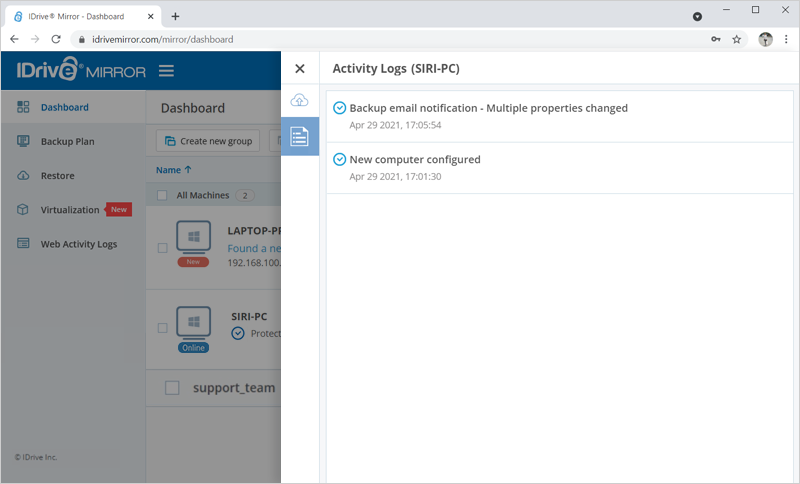
Task: Bookmark this page with the star
Action: click(x=736, y=39)
